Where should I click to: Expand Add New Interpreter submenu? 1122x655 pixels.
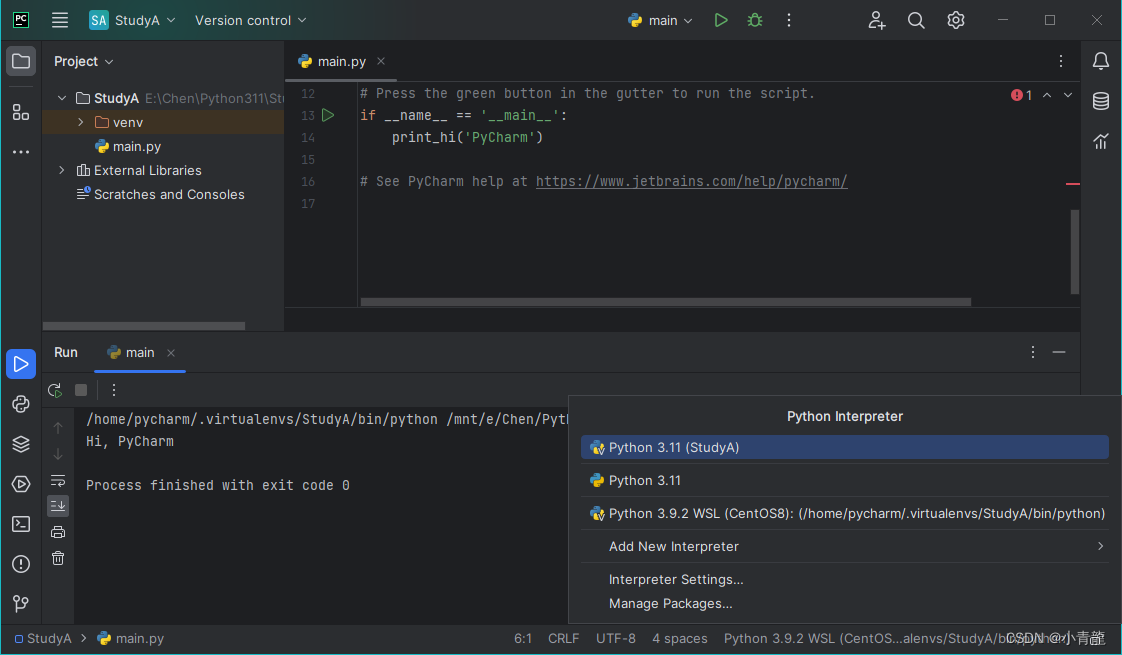(x=845, y=546)
